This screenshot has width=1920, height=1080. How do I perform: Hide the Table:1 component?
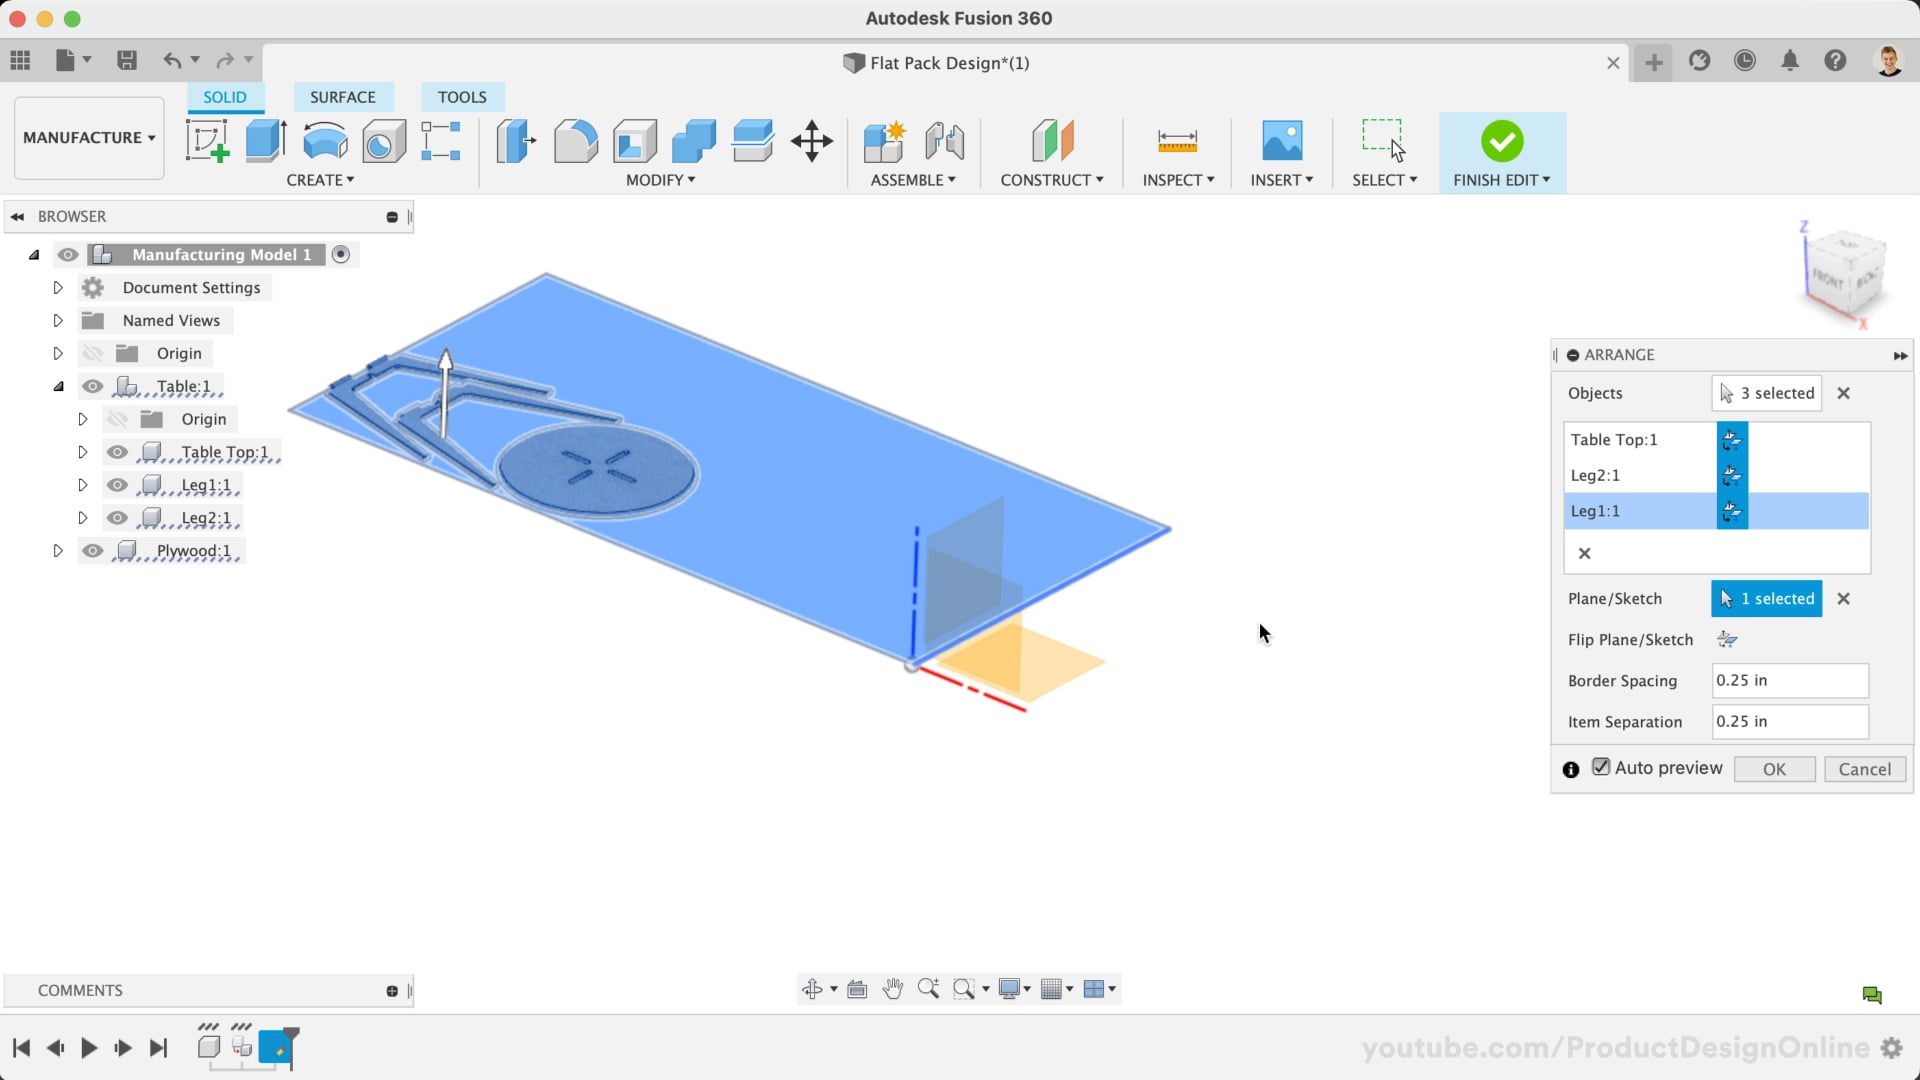pyautogui.click(x=93, y=387)
